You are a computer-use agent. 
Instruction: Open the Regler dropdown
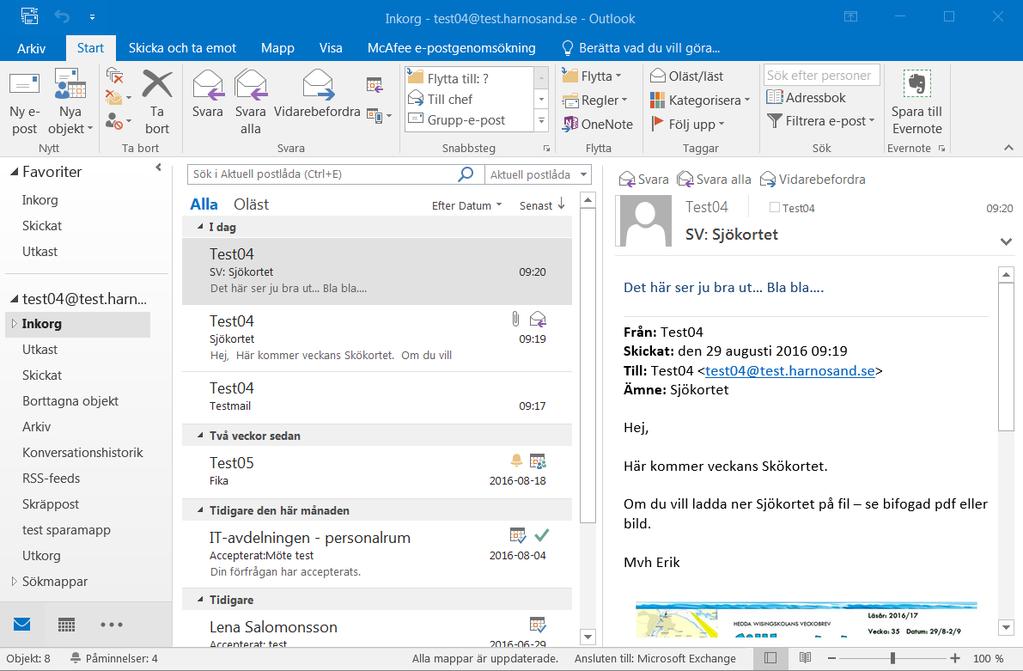coord(595,101)
